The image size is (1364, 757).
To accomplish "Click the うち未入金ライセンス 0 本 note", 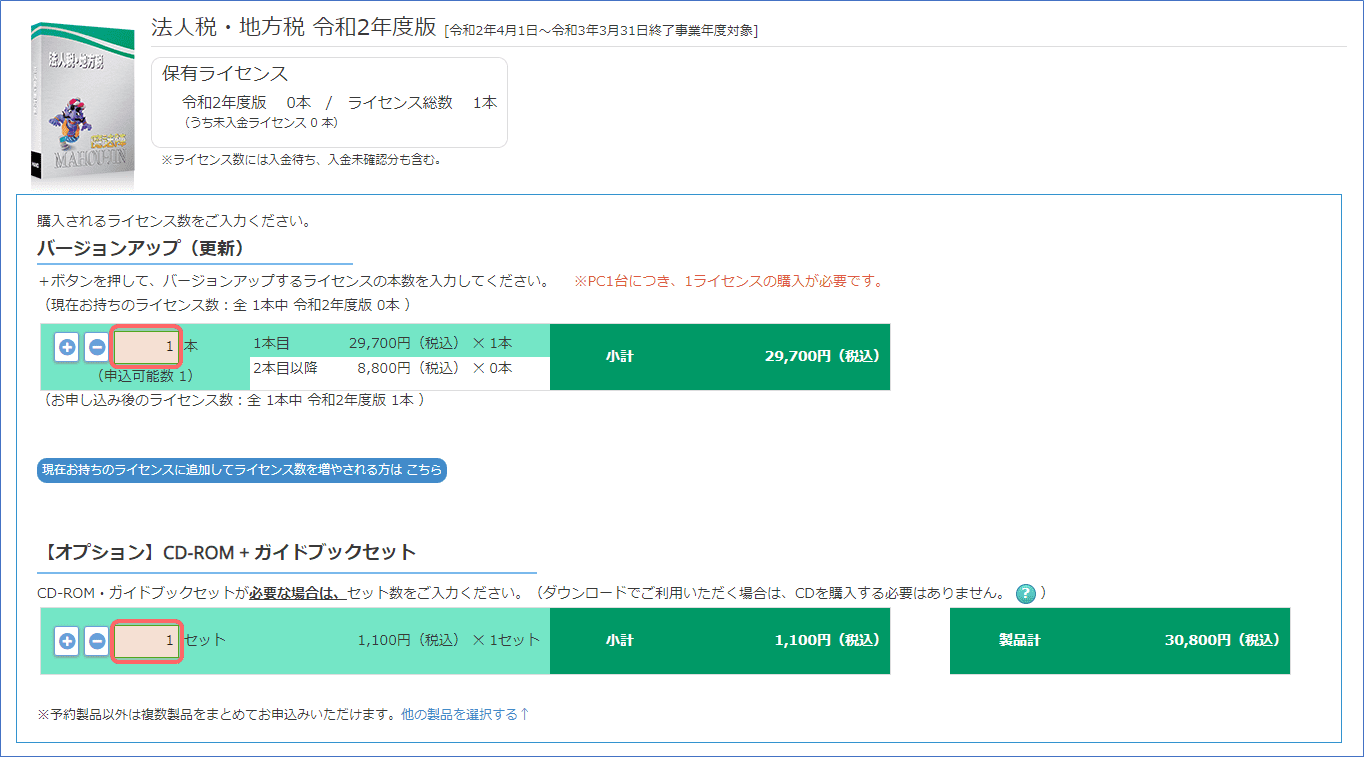I will coord(261,123).
